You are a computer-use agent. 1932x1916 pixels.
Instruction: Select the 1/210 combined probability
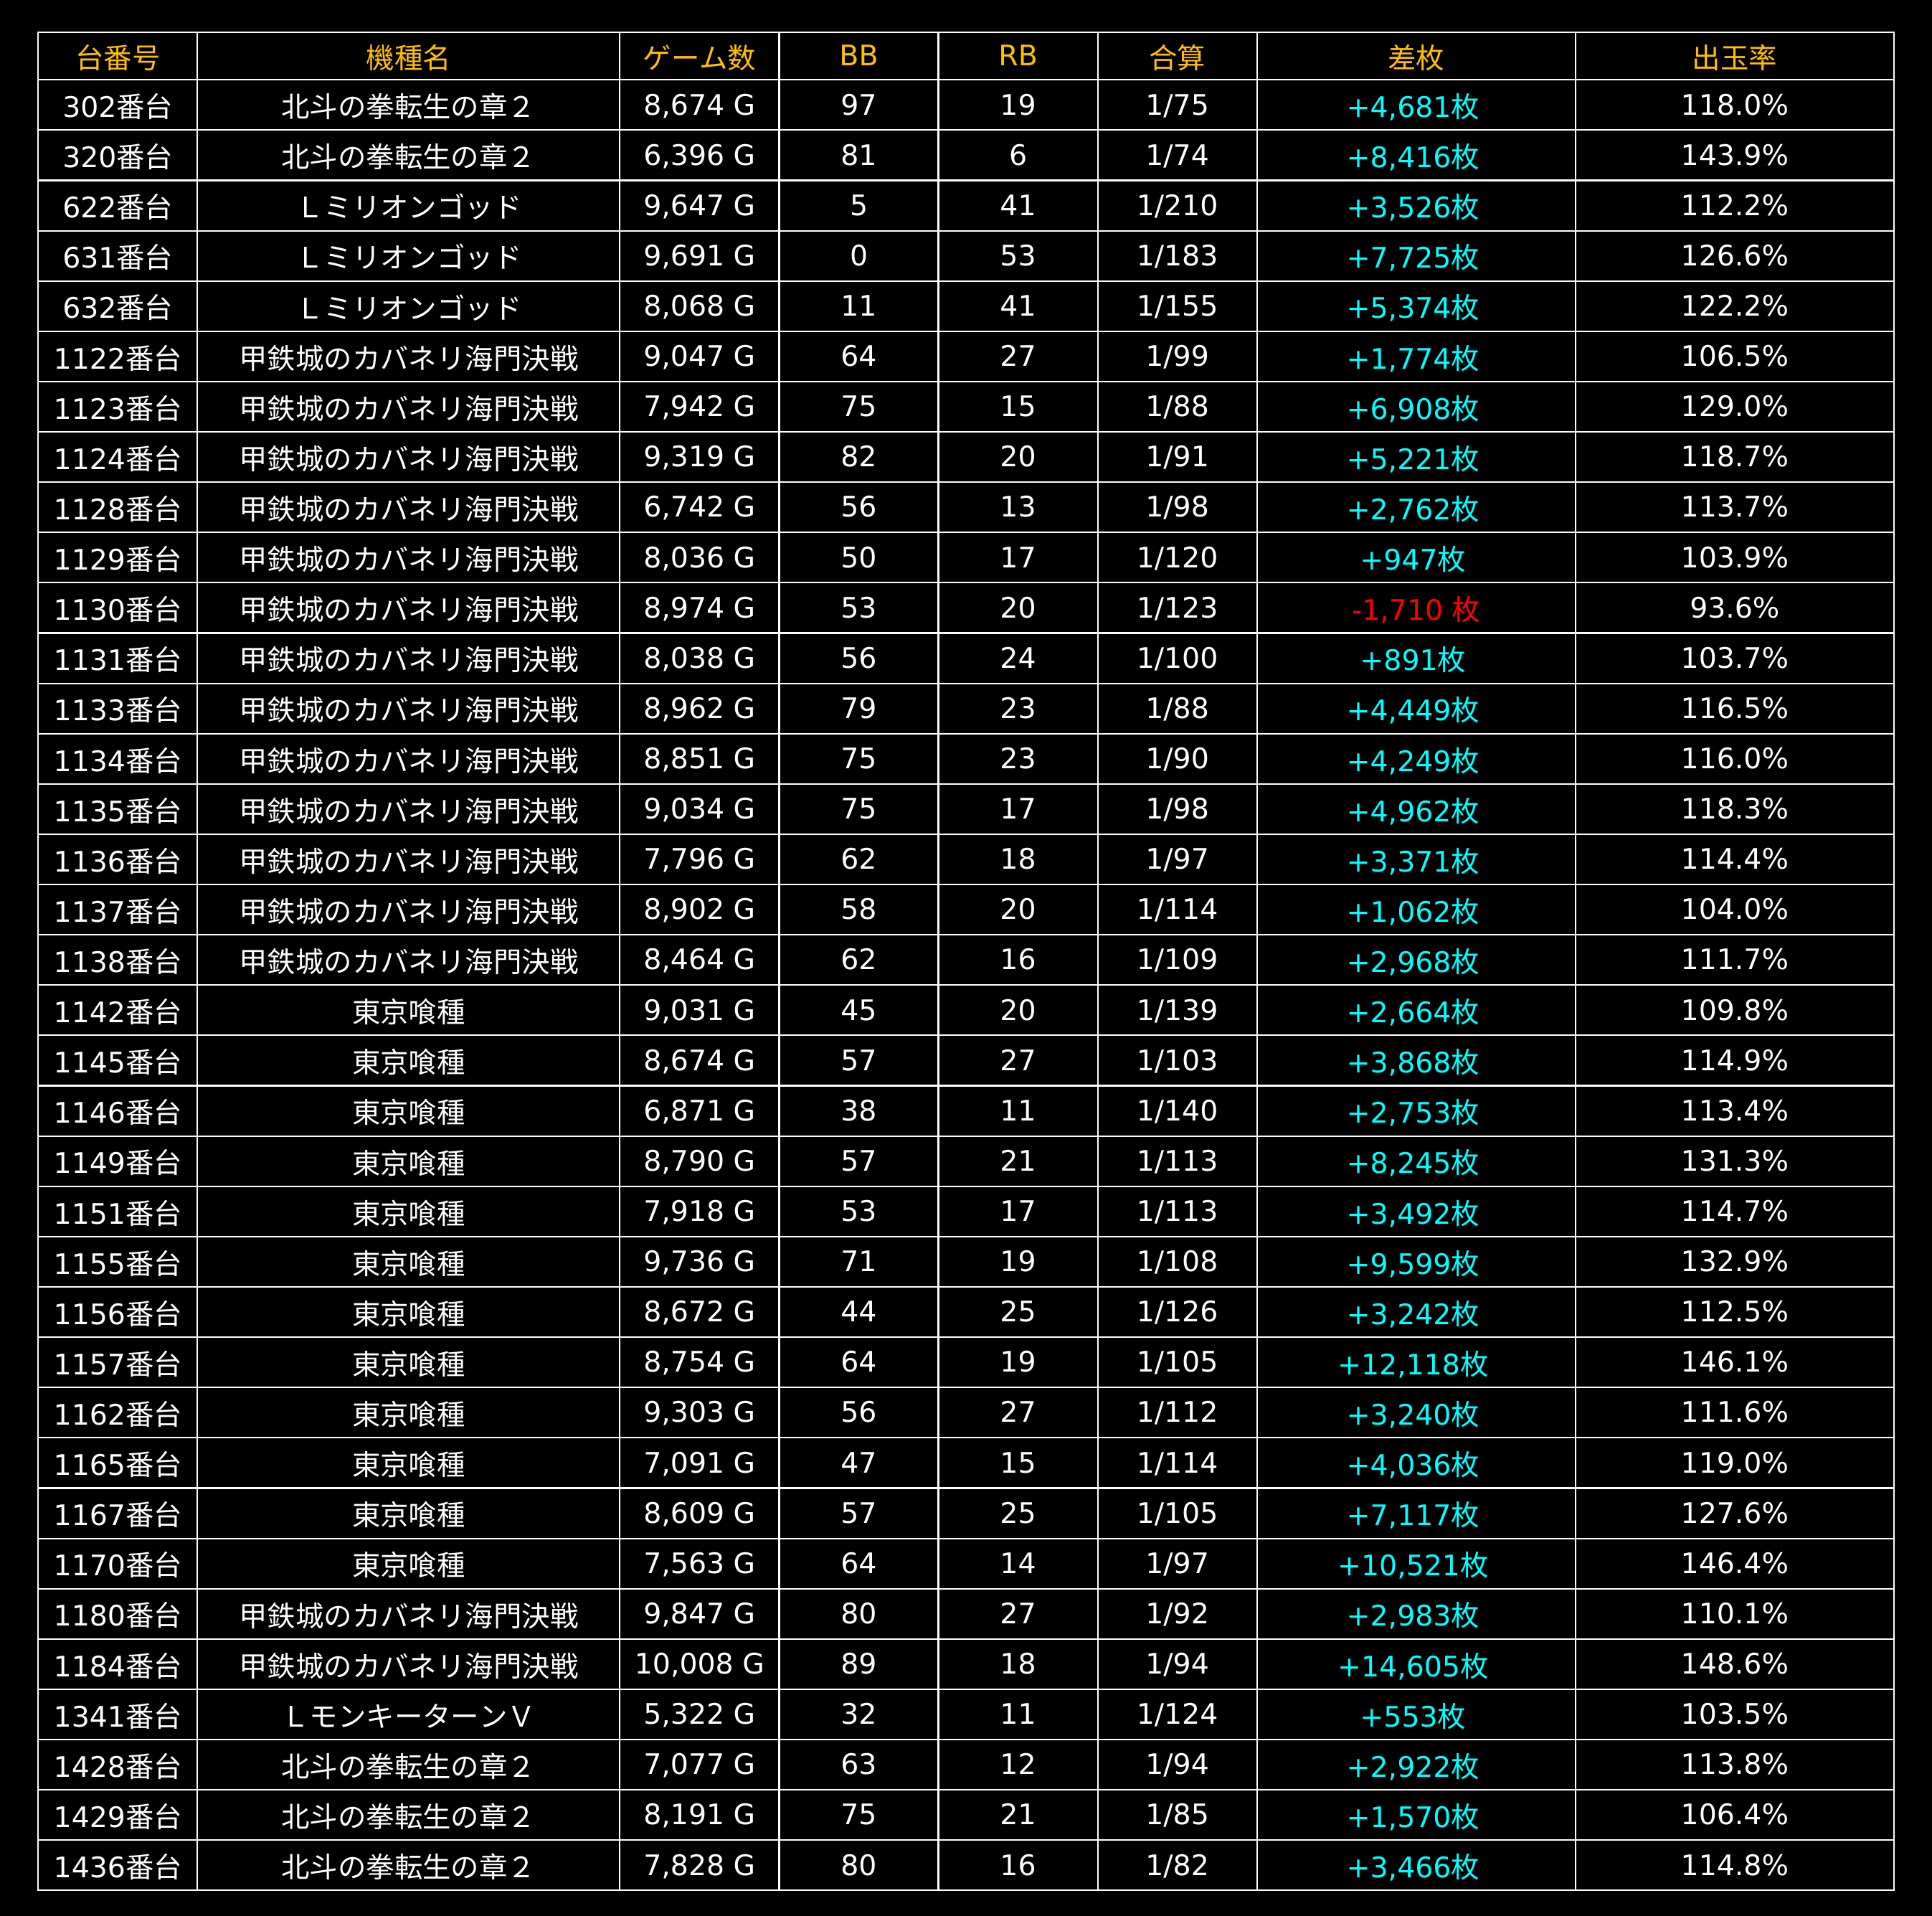click(x=1177, y=206)
